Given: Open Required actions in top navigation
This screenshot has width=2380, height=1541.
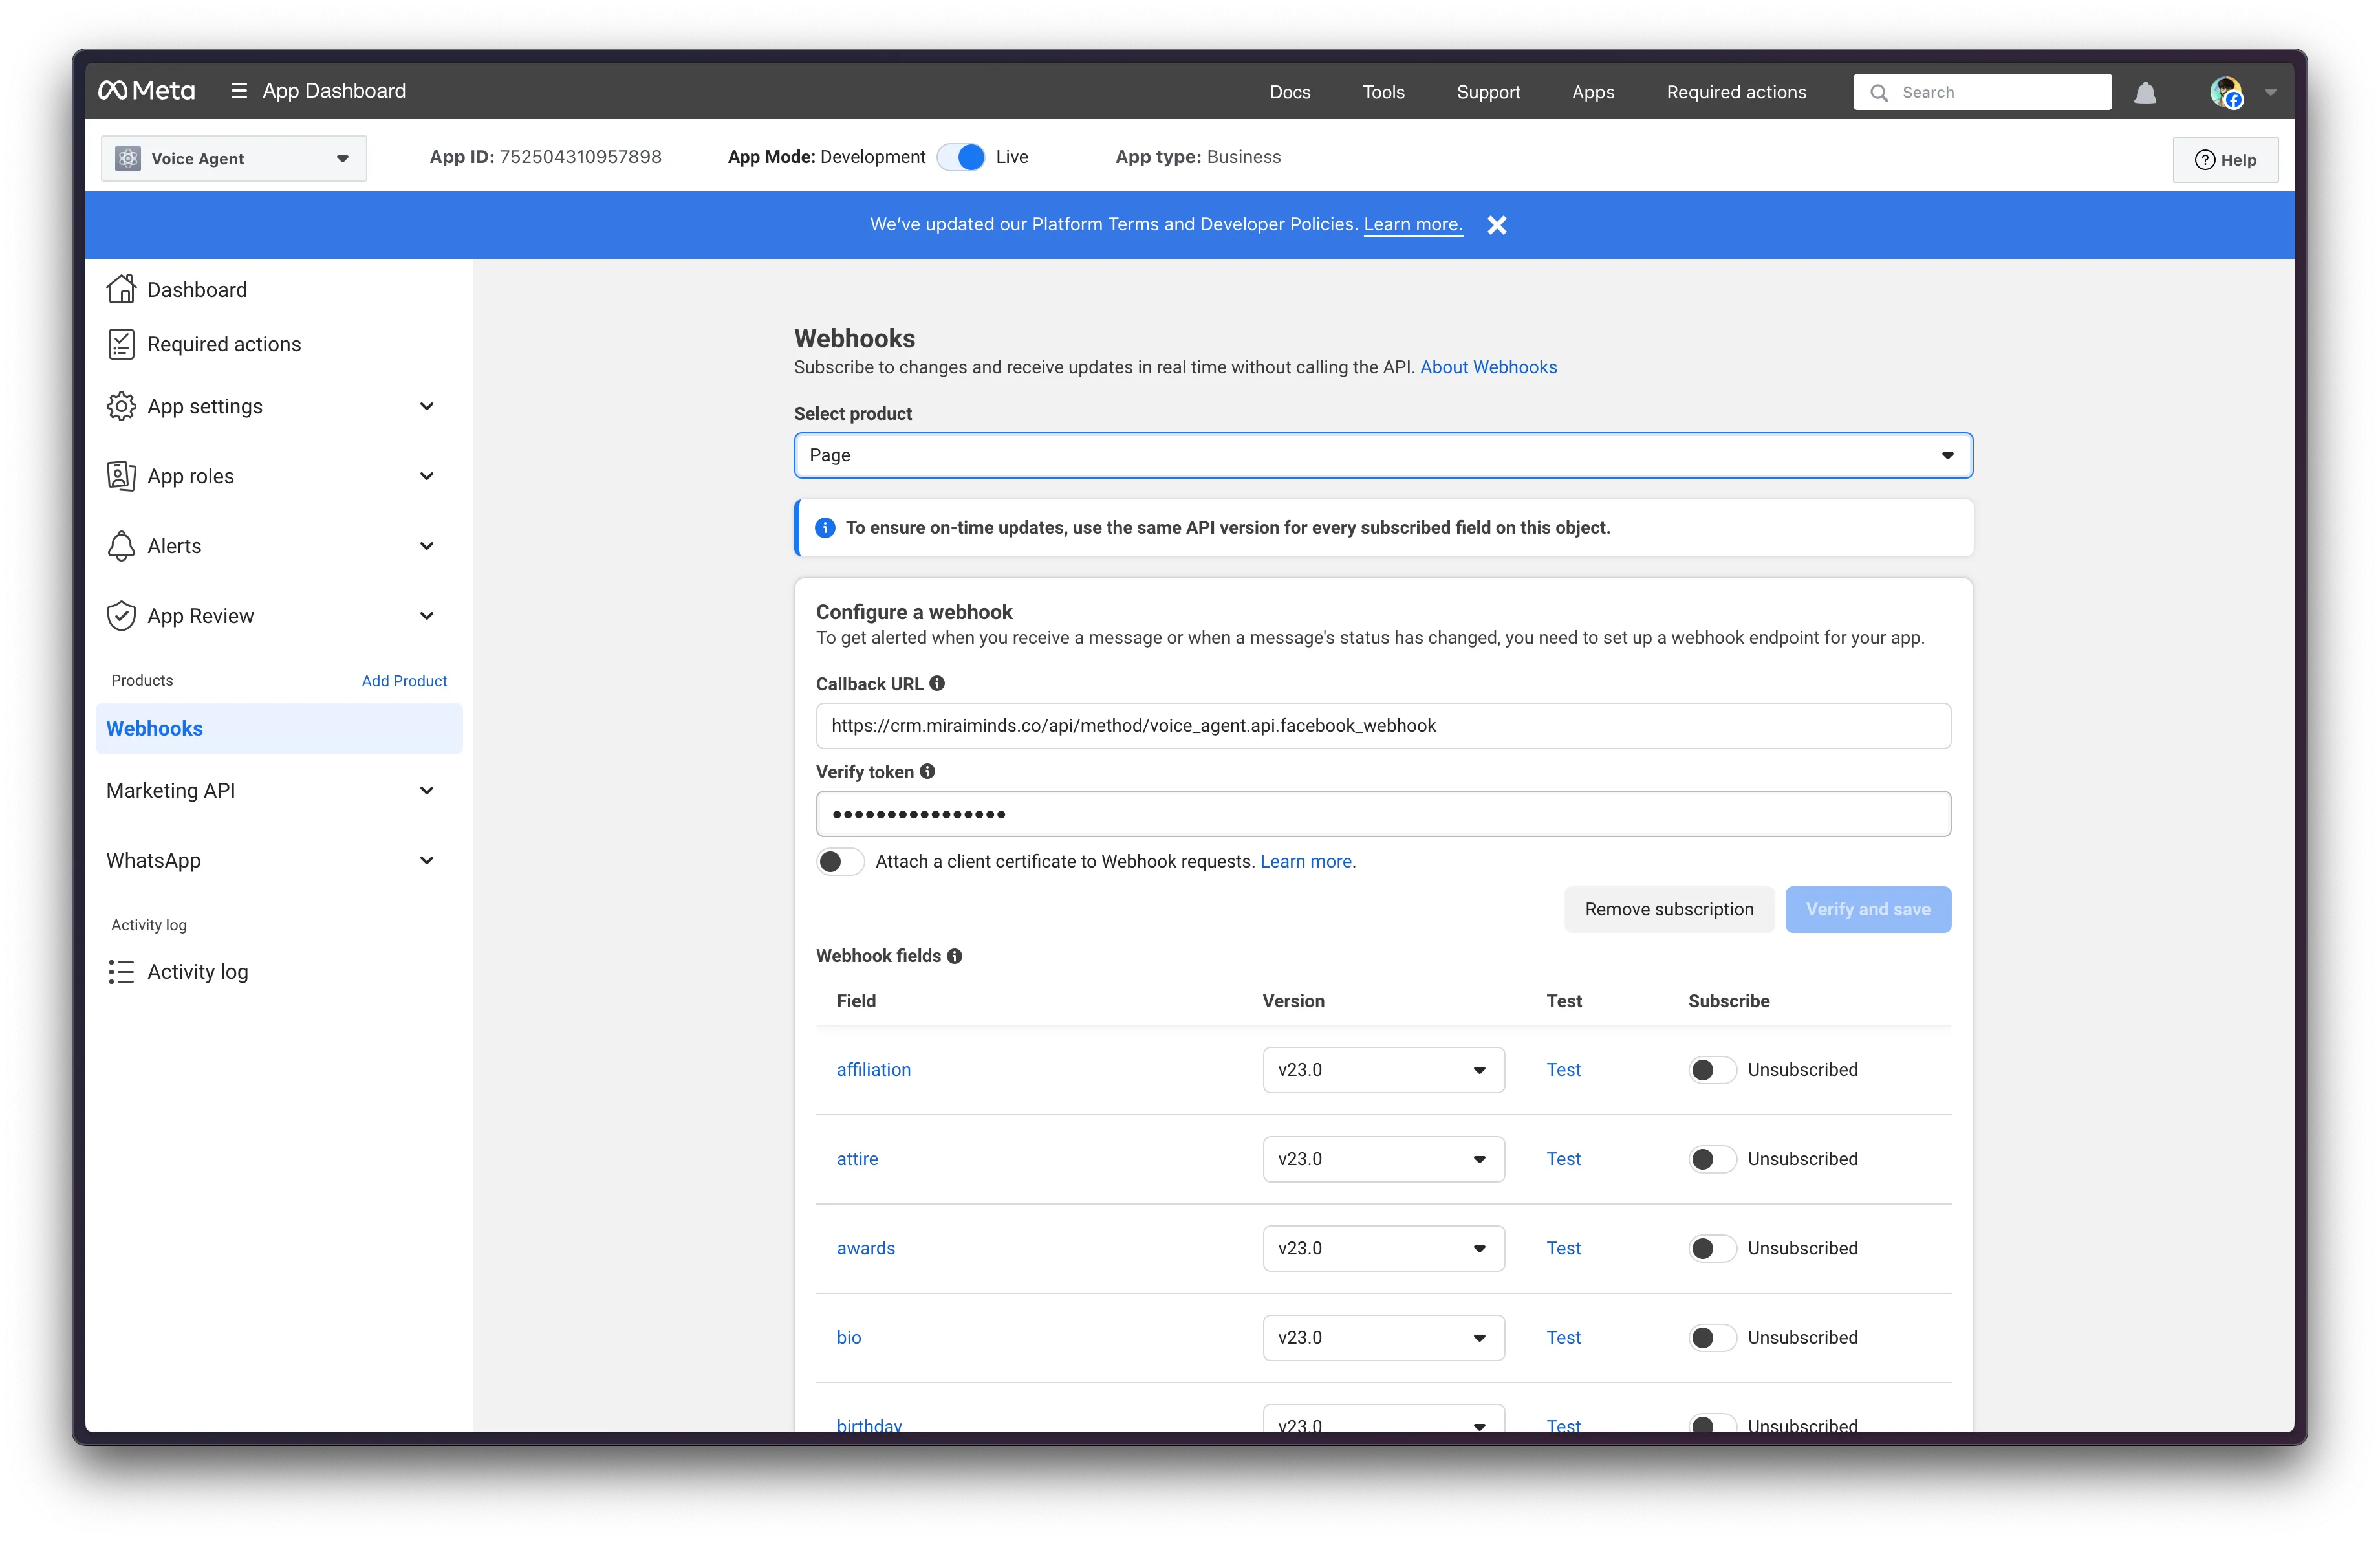Looking at the screenshot, I should (x=1736, y=92).
